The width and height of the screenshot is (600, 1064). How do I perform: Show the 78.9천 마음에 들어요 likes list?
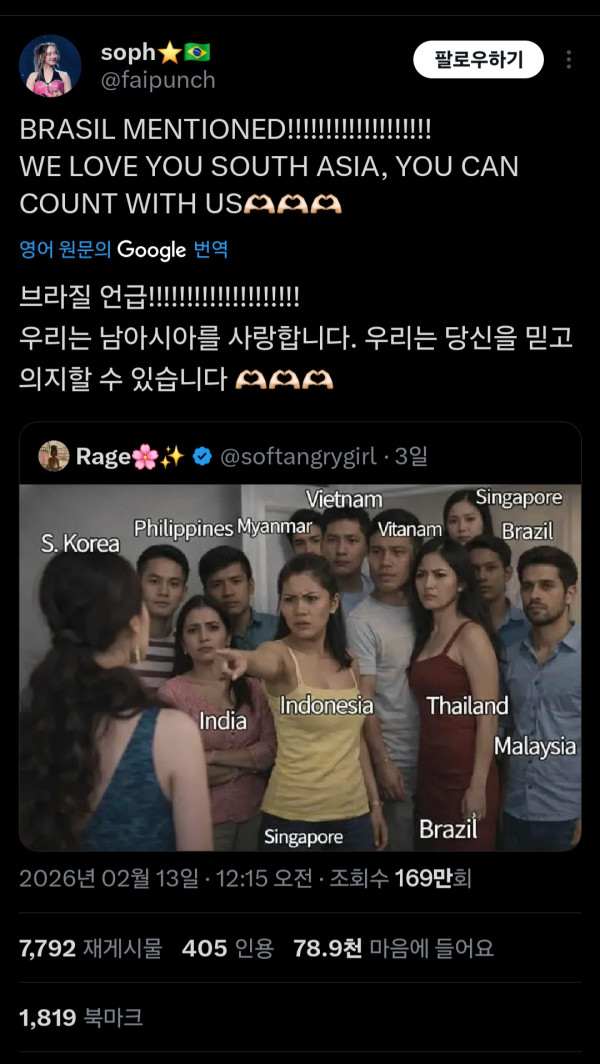point(393,948)
